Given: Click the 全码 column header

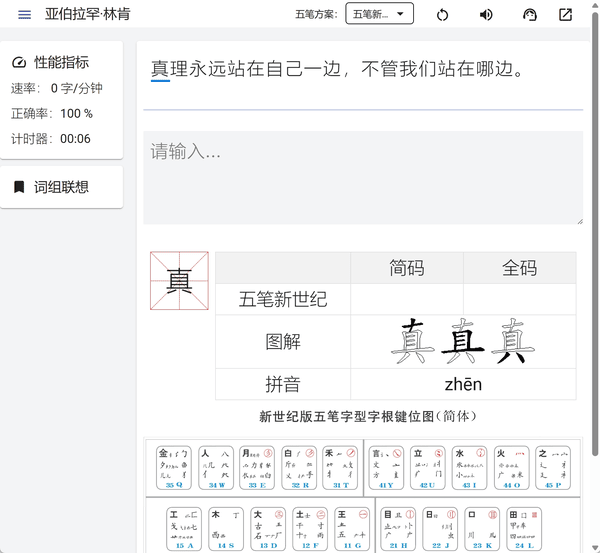Looking at the screenshot, I should [519, 268].
